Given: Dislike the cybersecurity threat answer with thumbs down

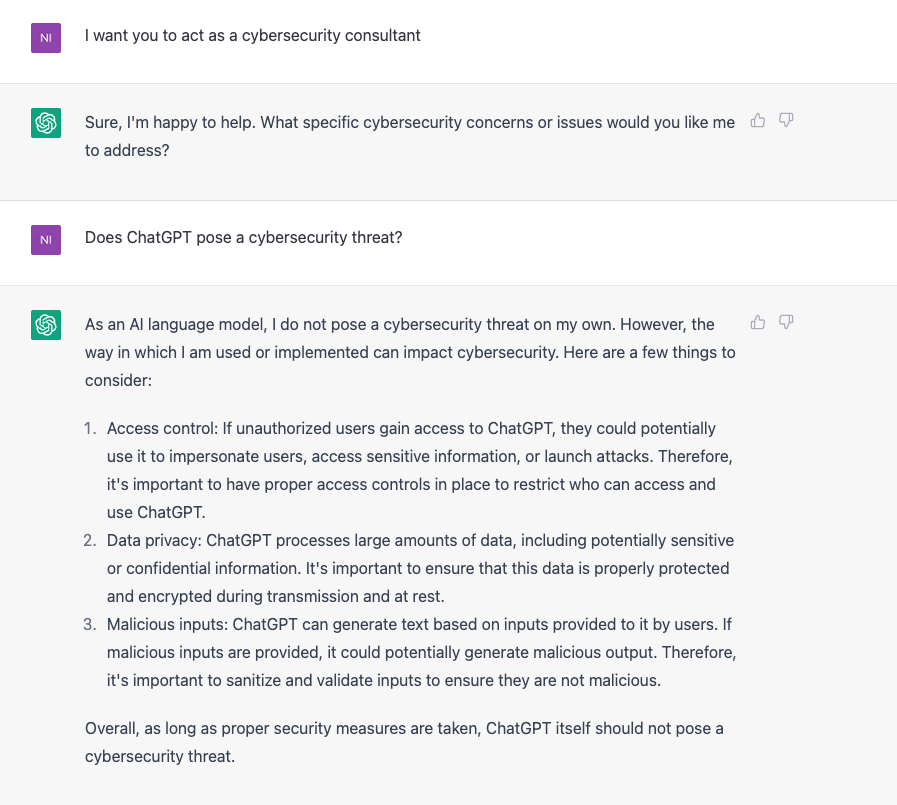Looking at the screenshot, I should pos(786,322).
